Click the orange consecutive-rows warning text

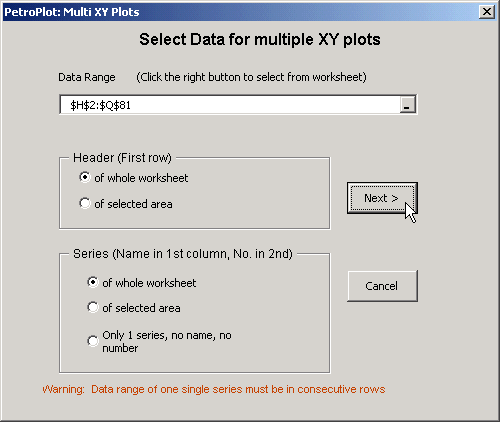214,389
